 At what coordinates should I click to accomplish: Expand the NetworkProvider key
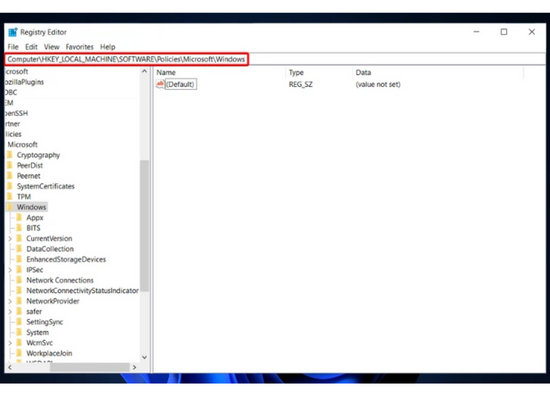(10, 301)
